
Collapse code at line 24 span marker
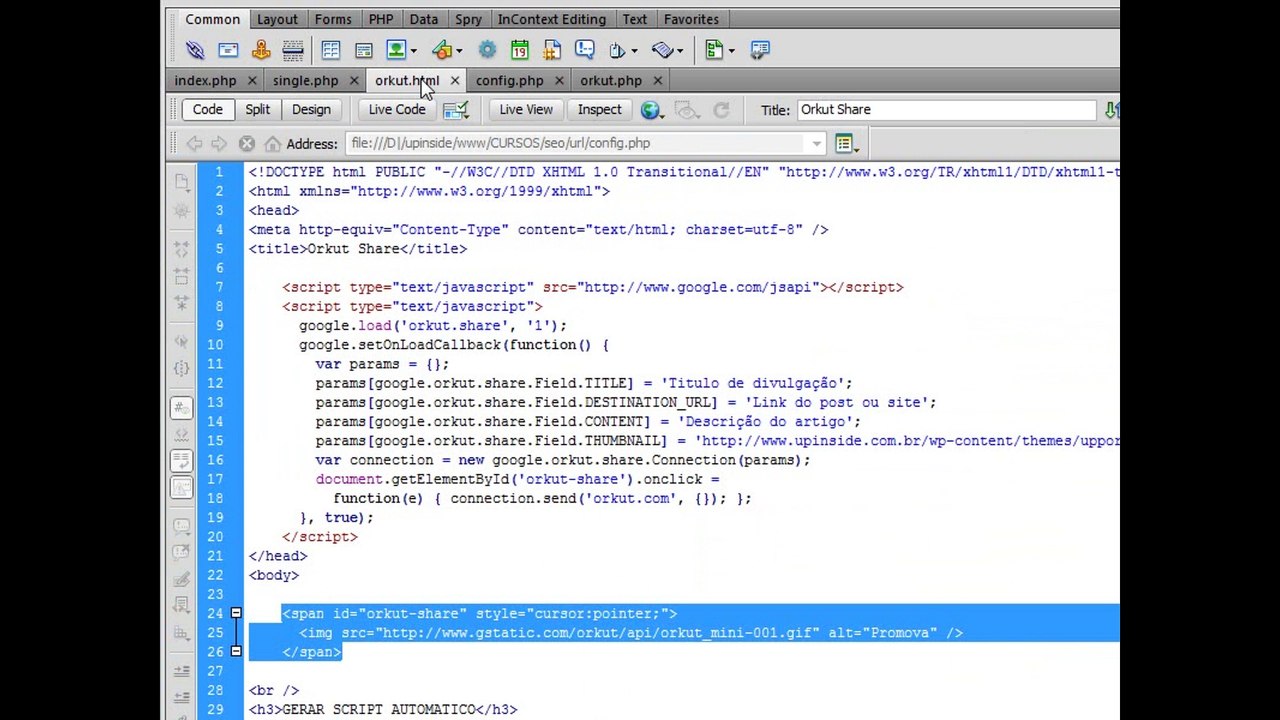[x=236, y=613]
